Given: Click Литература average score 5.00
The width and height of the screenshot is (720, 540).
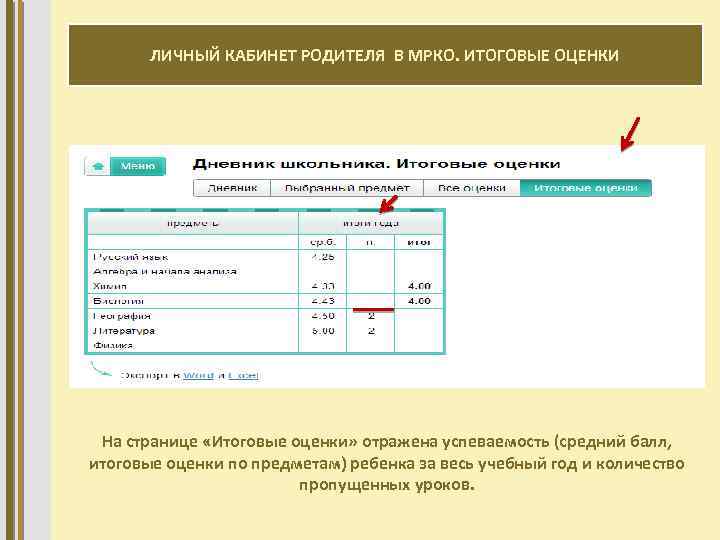Looking at the screenshot, I should 323,331.
